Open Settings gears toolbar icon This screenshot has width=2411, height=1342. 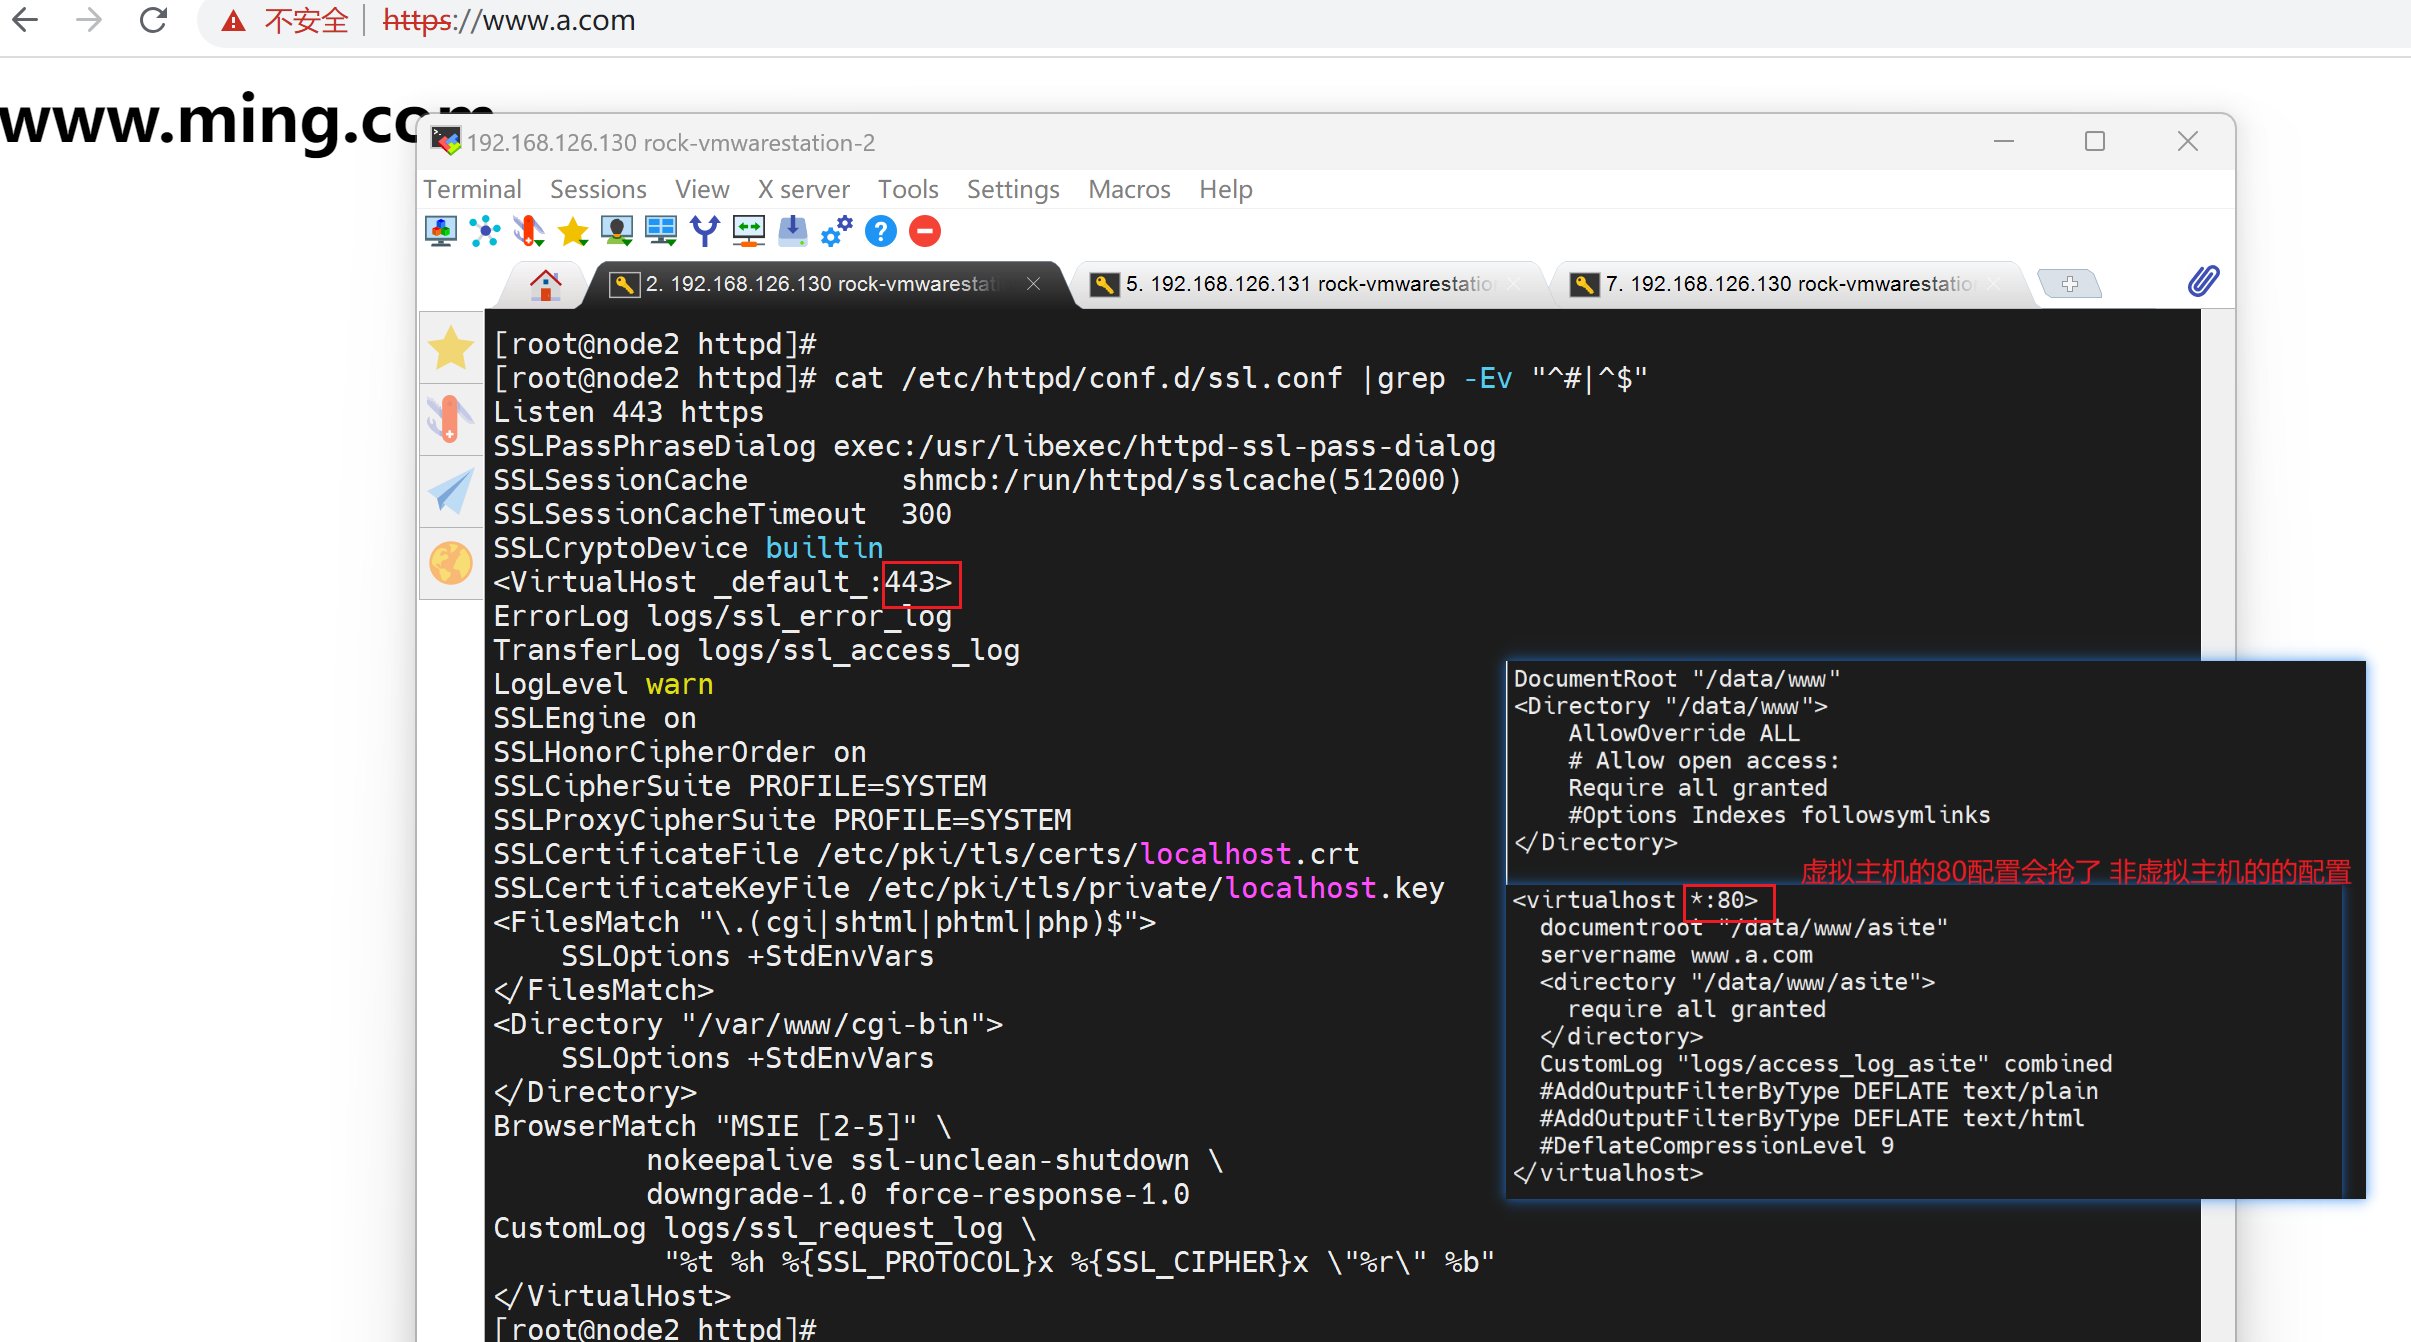[837, 232]
